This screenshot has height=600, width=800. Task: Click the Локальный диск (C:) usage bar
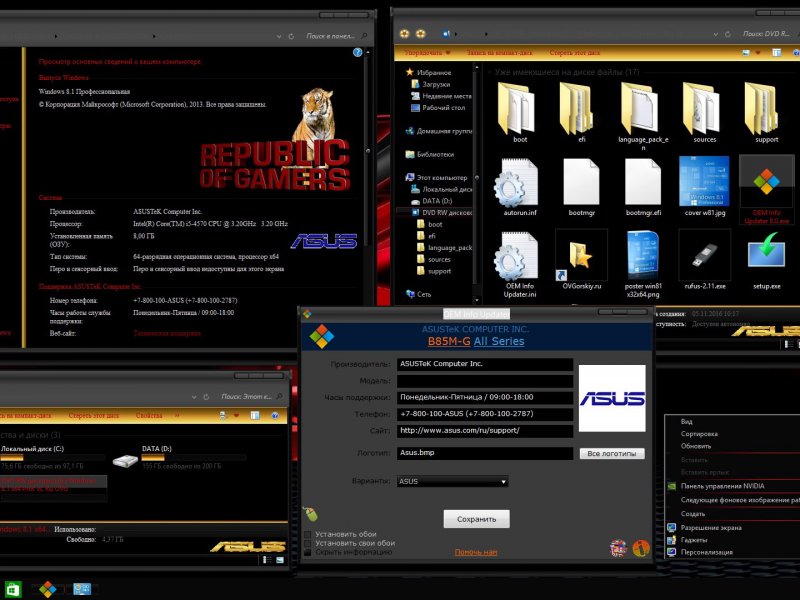tap(53, 457)
